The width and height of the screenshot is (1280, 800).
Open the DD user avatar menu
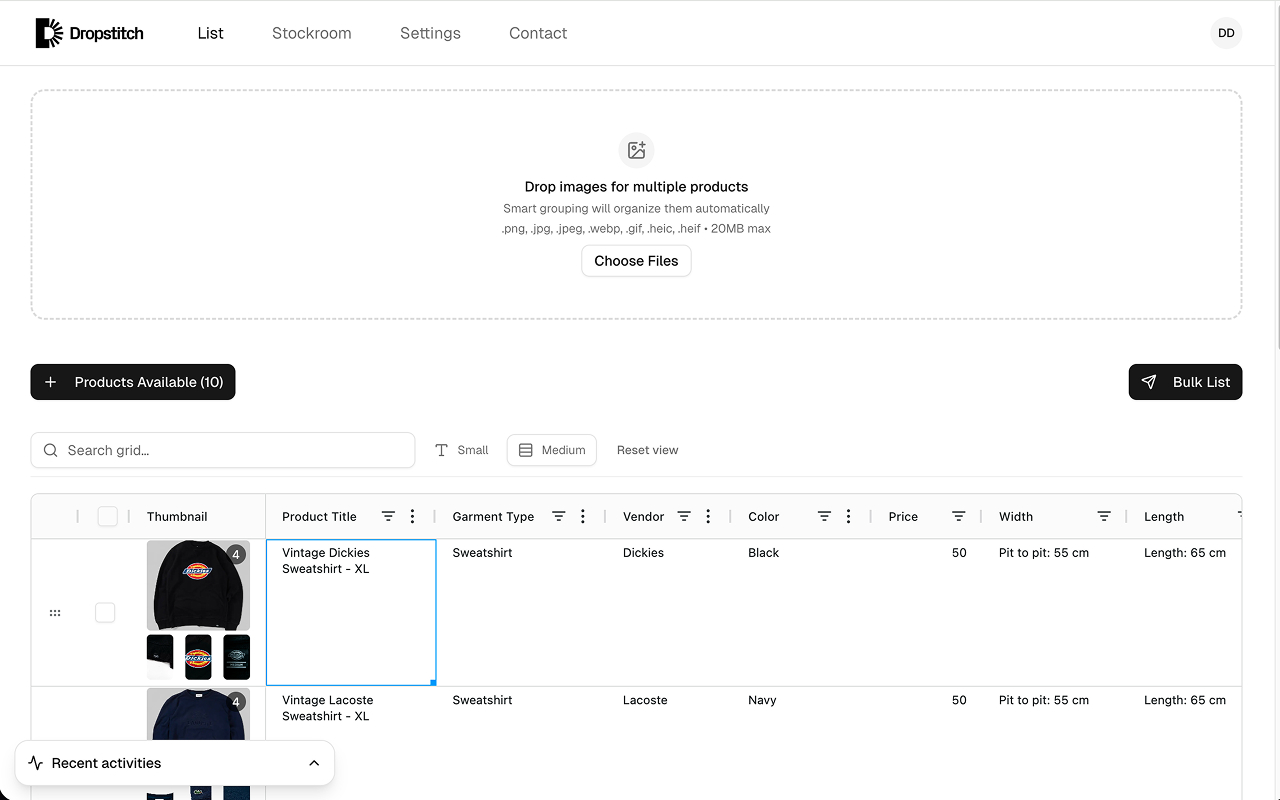pyautogui.click(x=1226, y=33)
